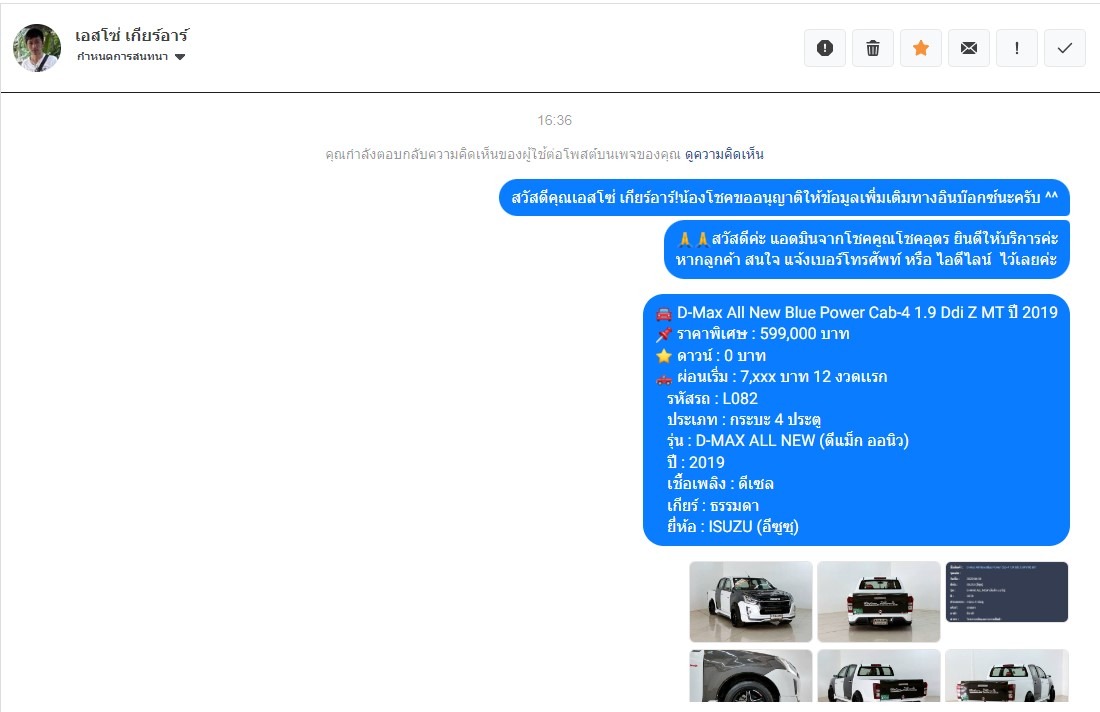Open the contact's profile picture
The width and height of the screenshot is (1100, 712).
coord(36,48)
